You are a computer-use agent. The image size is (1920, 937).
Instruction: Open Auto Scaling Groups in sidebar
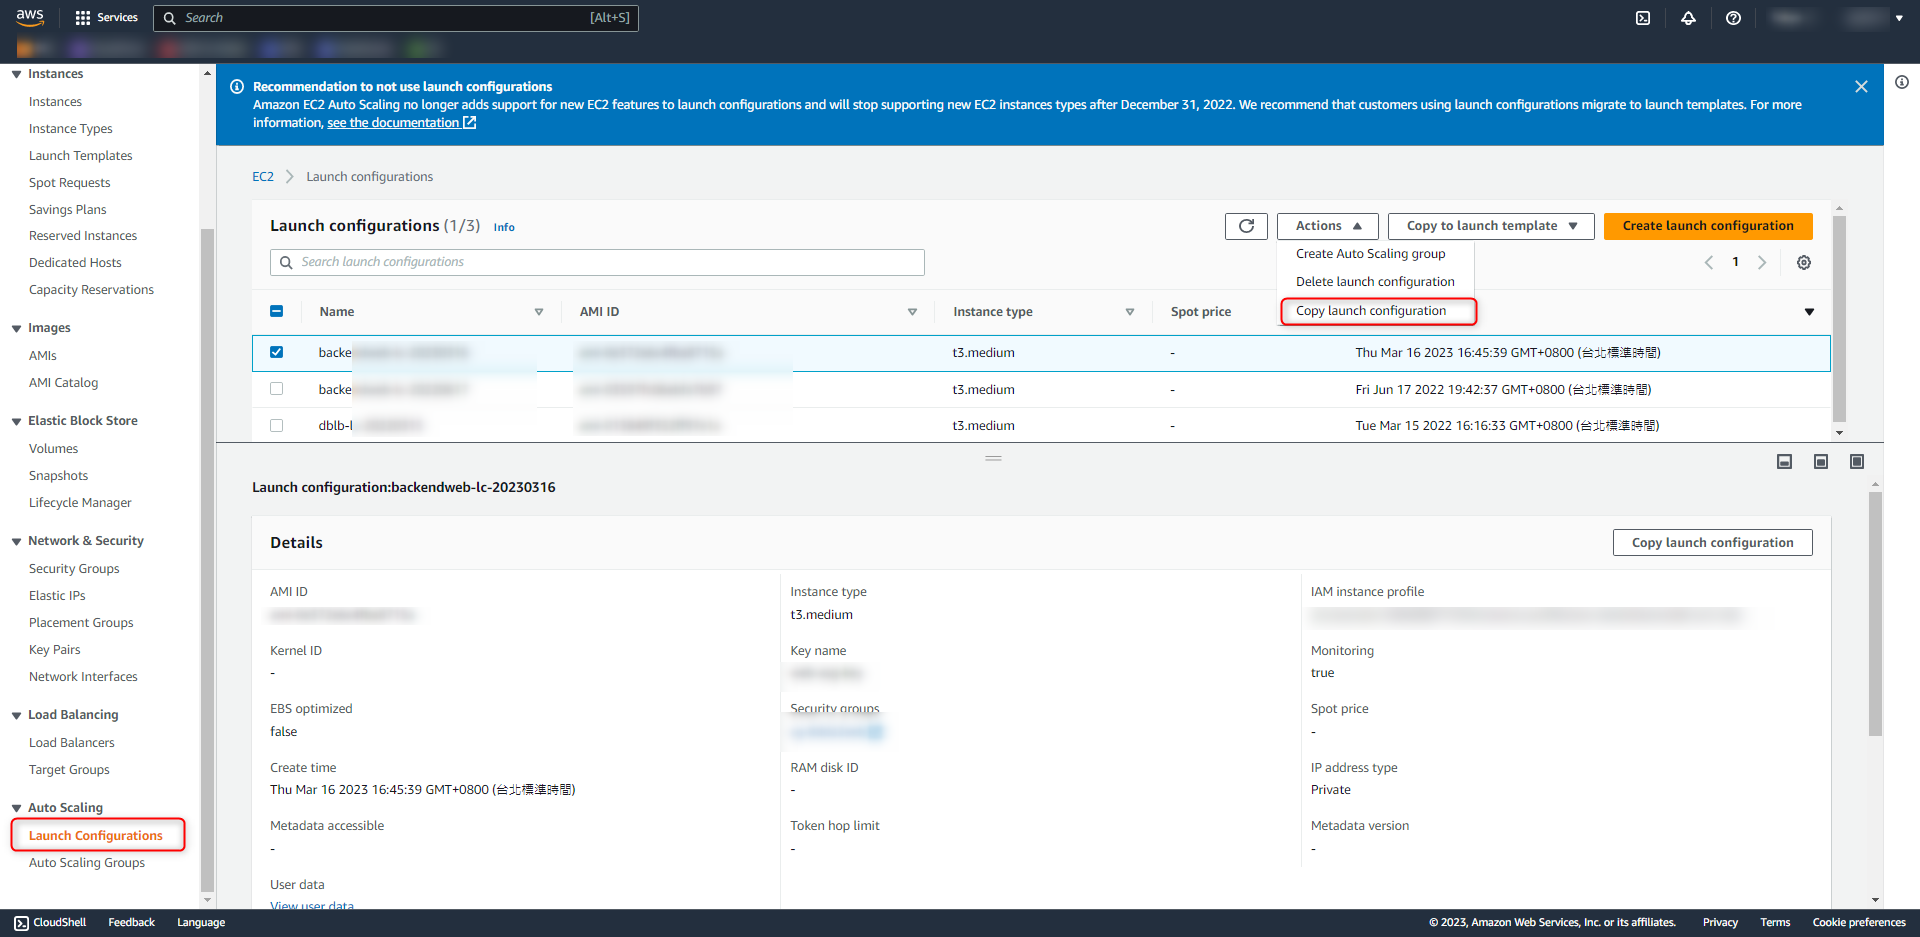(87, 863)
